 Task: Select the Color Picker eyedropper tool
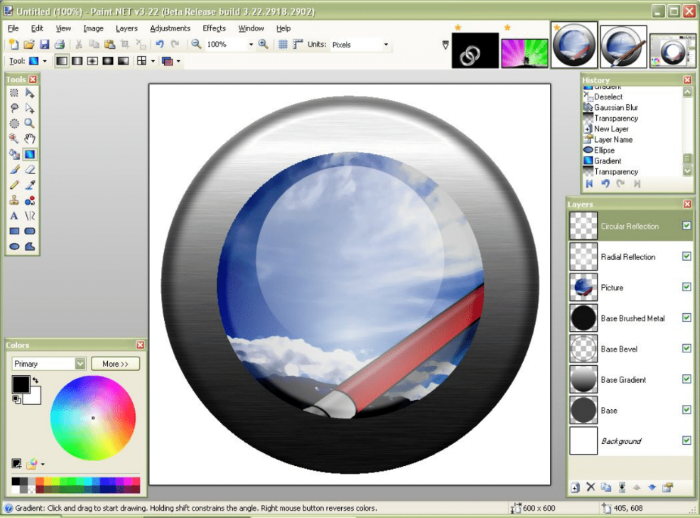(x=30, y=185)
